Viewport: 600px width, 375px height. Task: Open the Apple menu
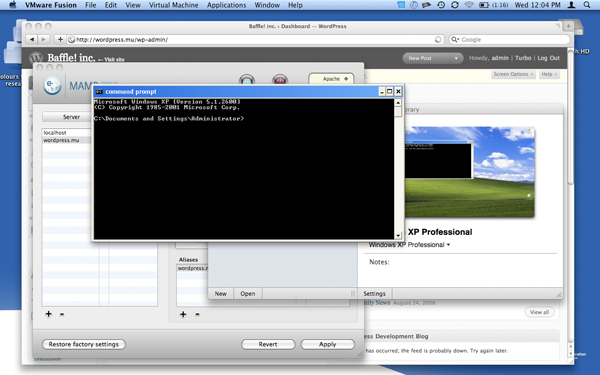click(x=13, y=5)
